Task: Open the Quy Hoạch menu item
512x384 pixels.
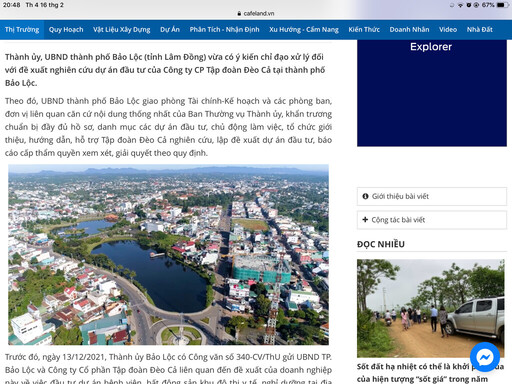Action: click(66, 30)
